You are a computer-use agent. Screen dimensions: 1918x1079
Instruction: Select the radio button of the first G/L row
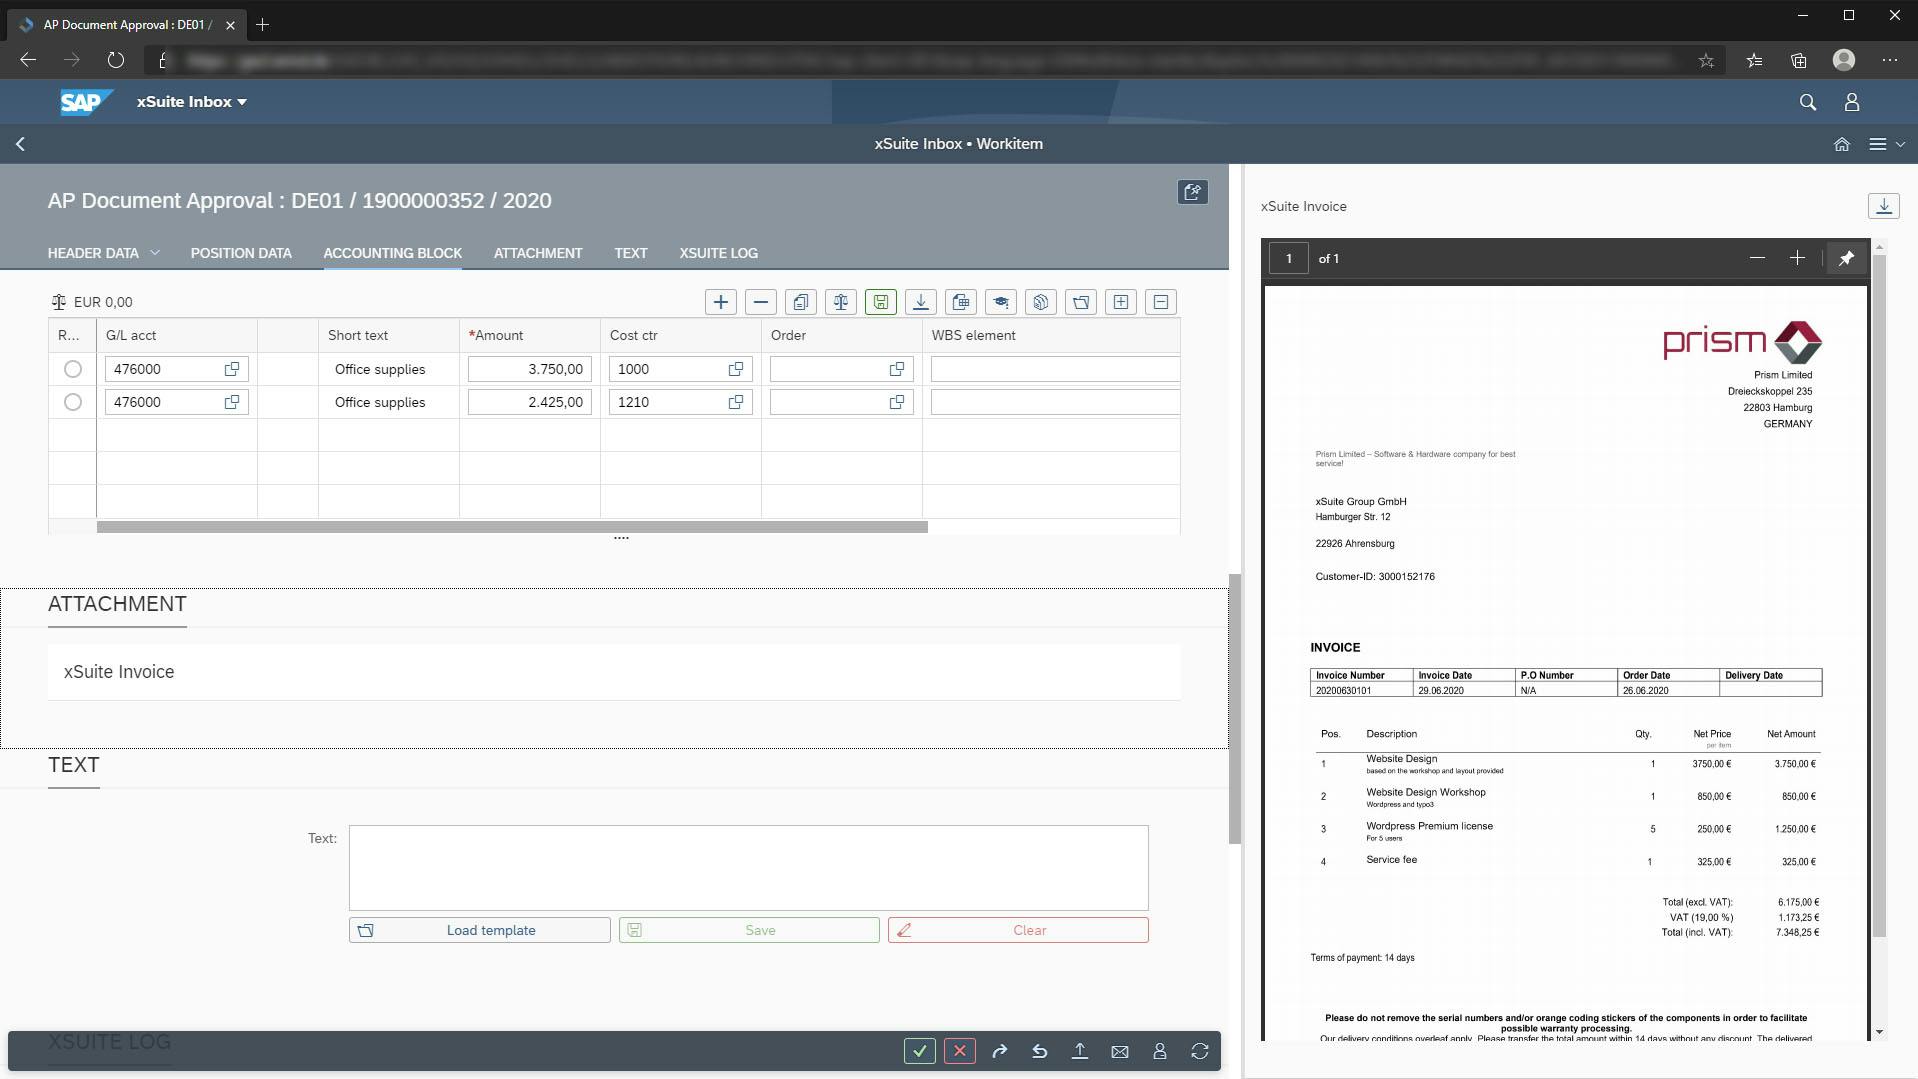point(72,368)
